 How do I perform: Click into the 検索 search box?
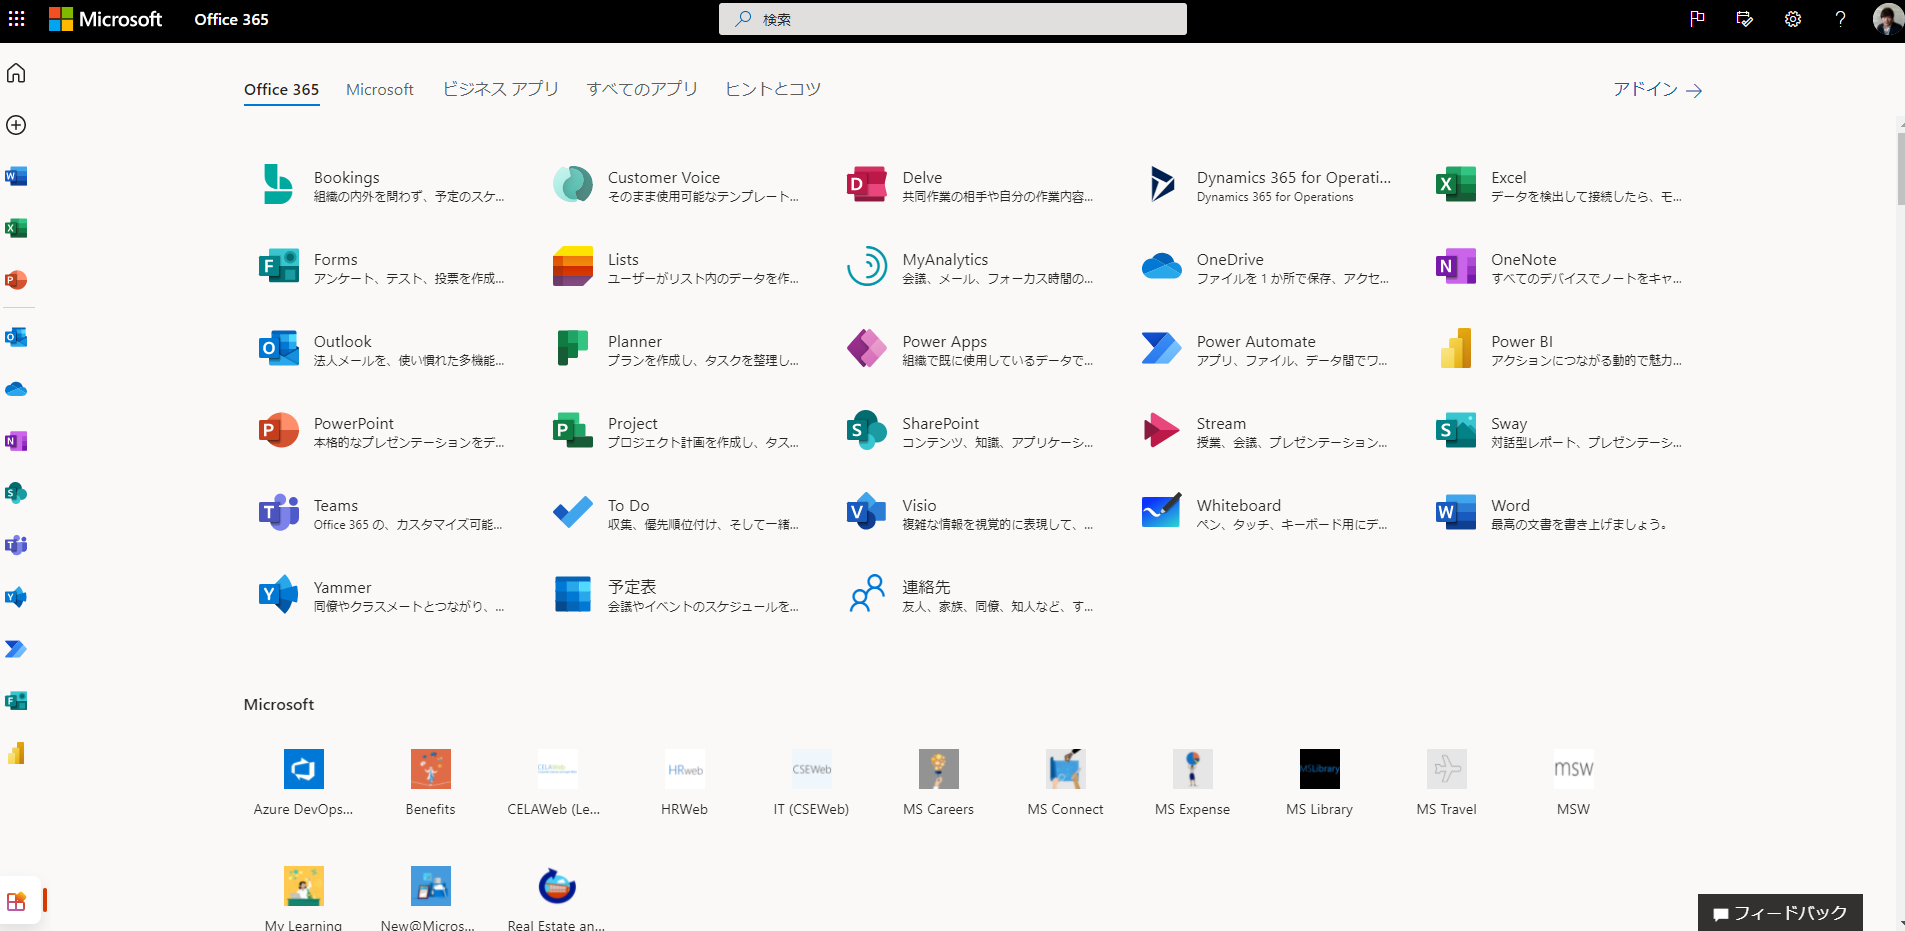pos(952,19)
